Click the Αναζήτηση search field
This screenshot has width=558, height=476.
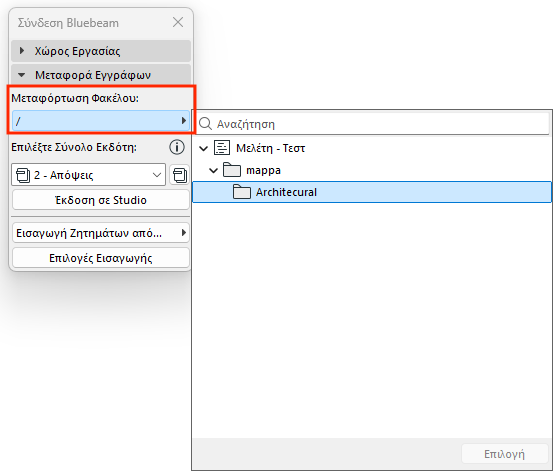click(372, 124)
